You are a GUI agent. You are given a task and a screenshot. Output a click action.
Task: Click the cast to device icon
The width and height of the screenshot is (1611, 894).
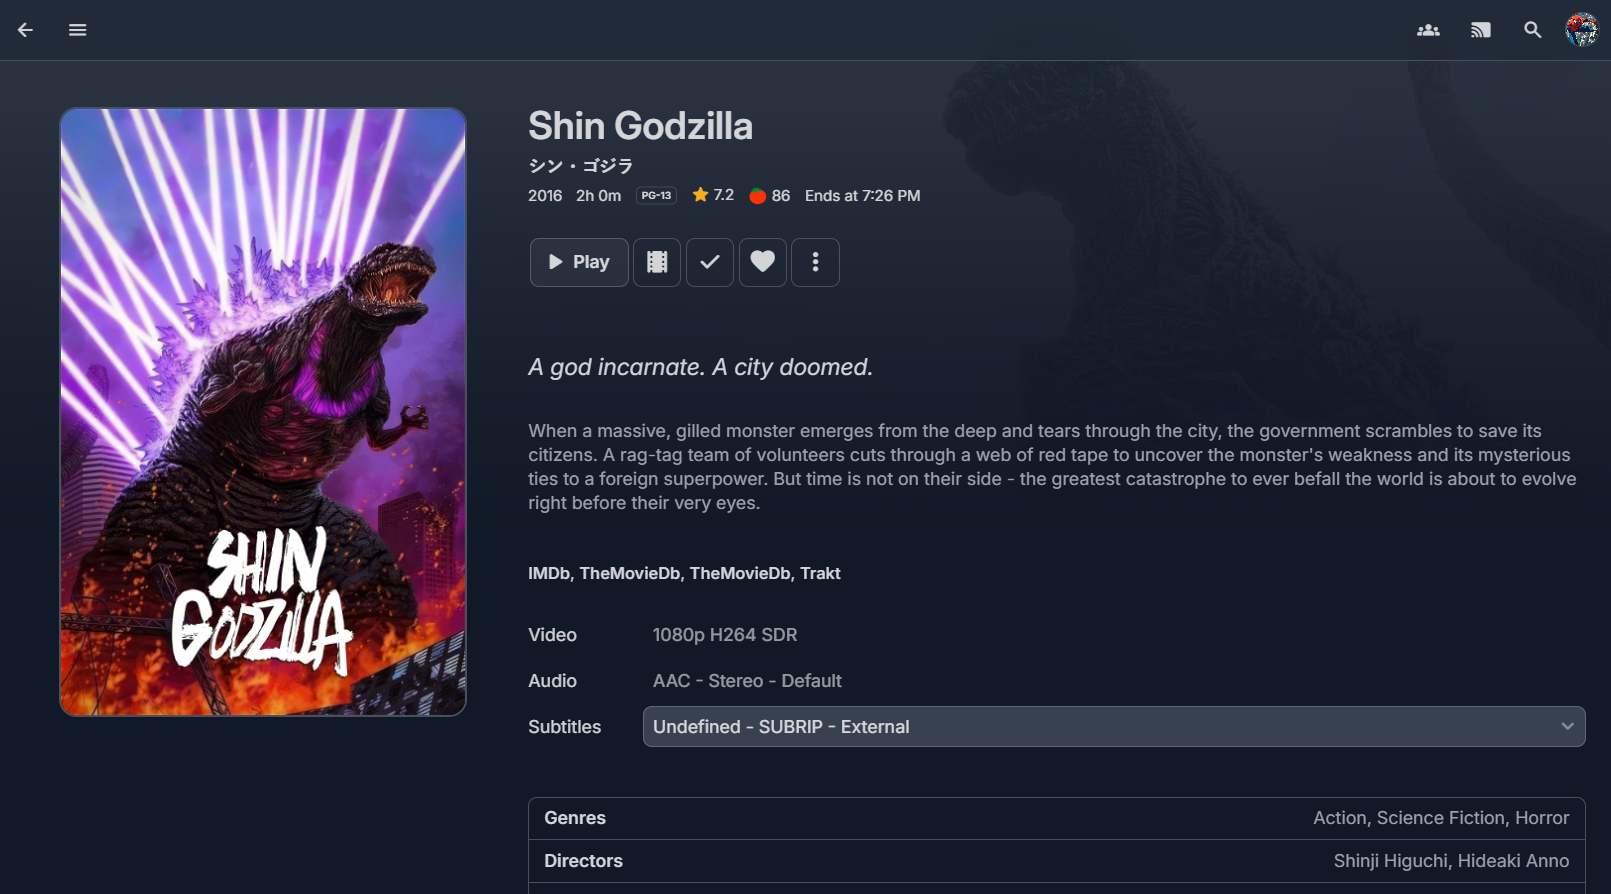coord(1480,30)
